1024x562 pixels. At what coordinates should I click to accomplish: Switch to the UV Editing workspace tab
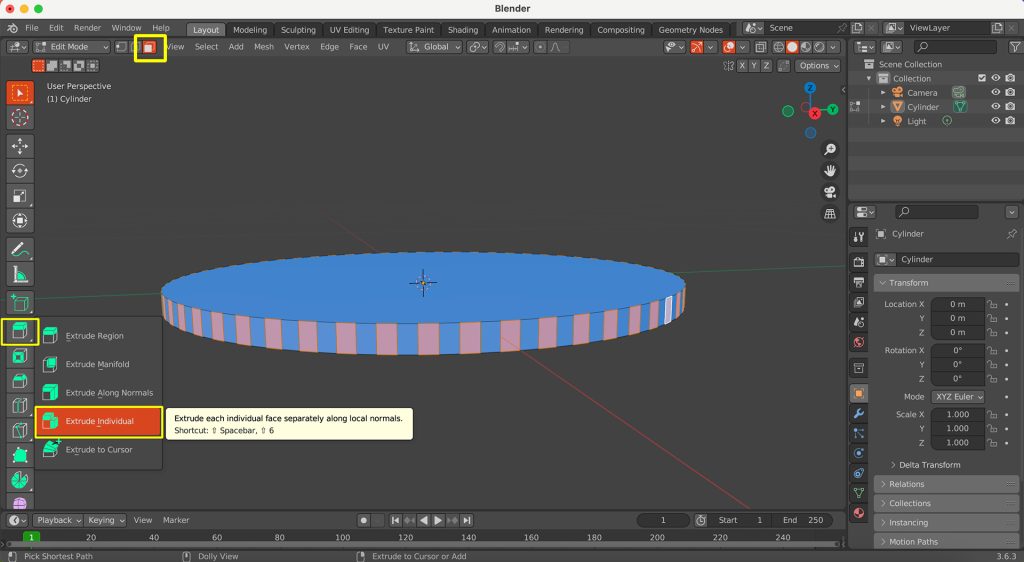point(349,29)
